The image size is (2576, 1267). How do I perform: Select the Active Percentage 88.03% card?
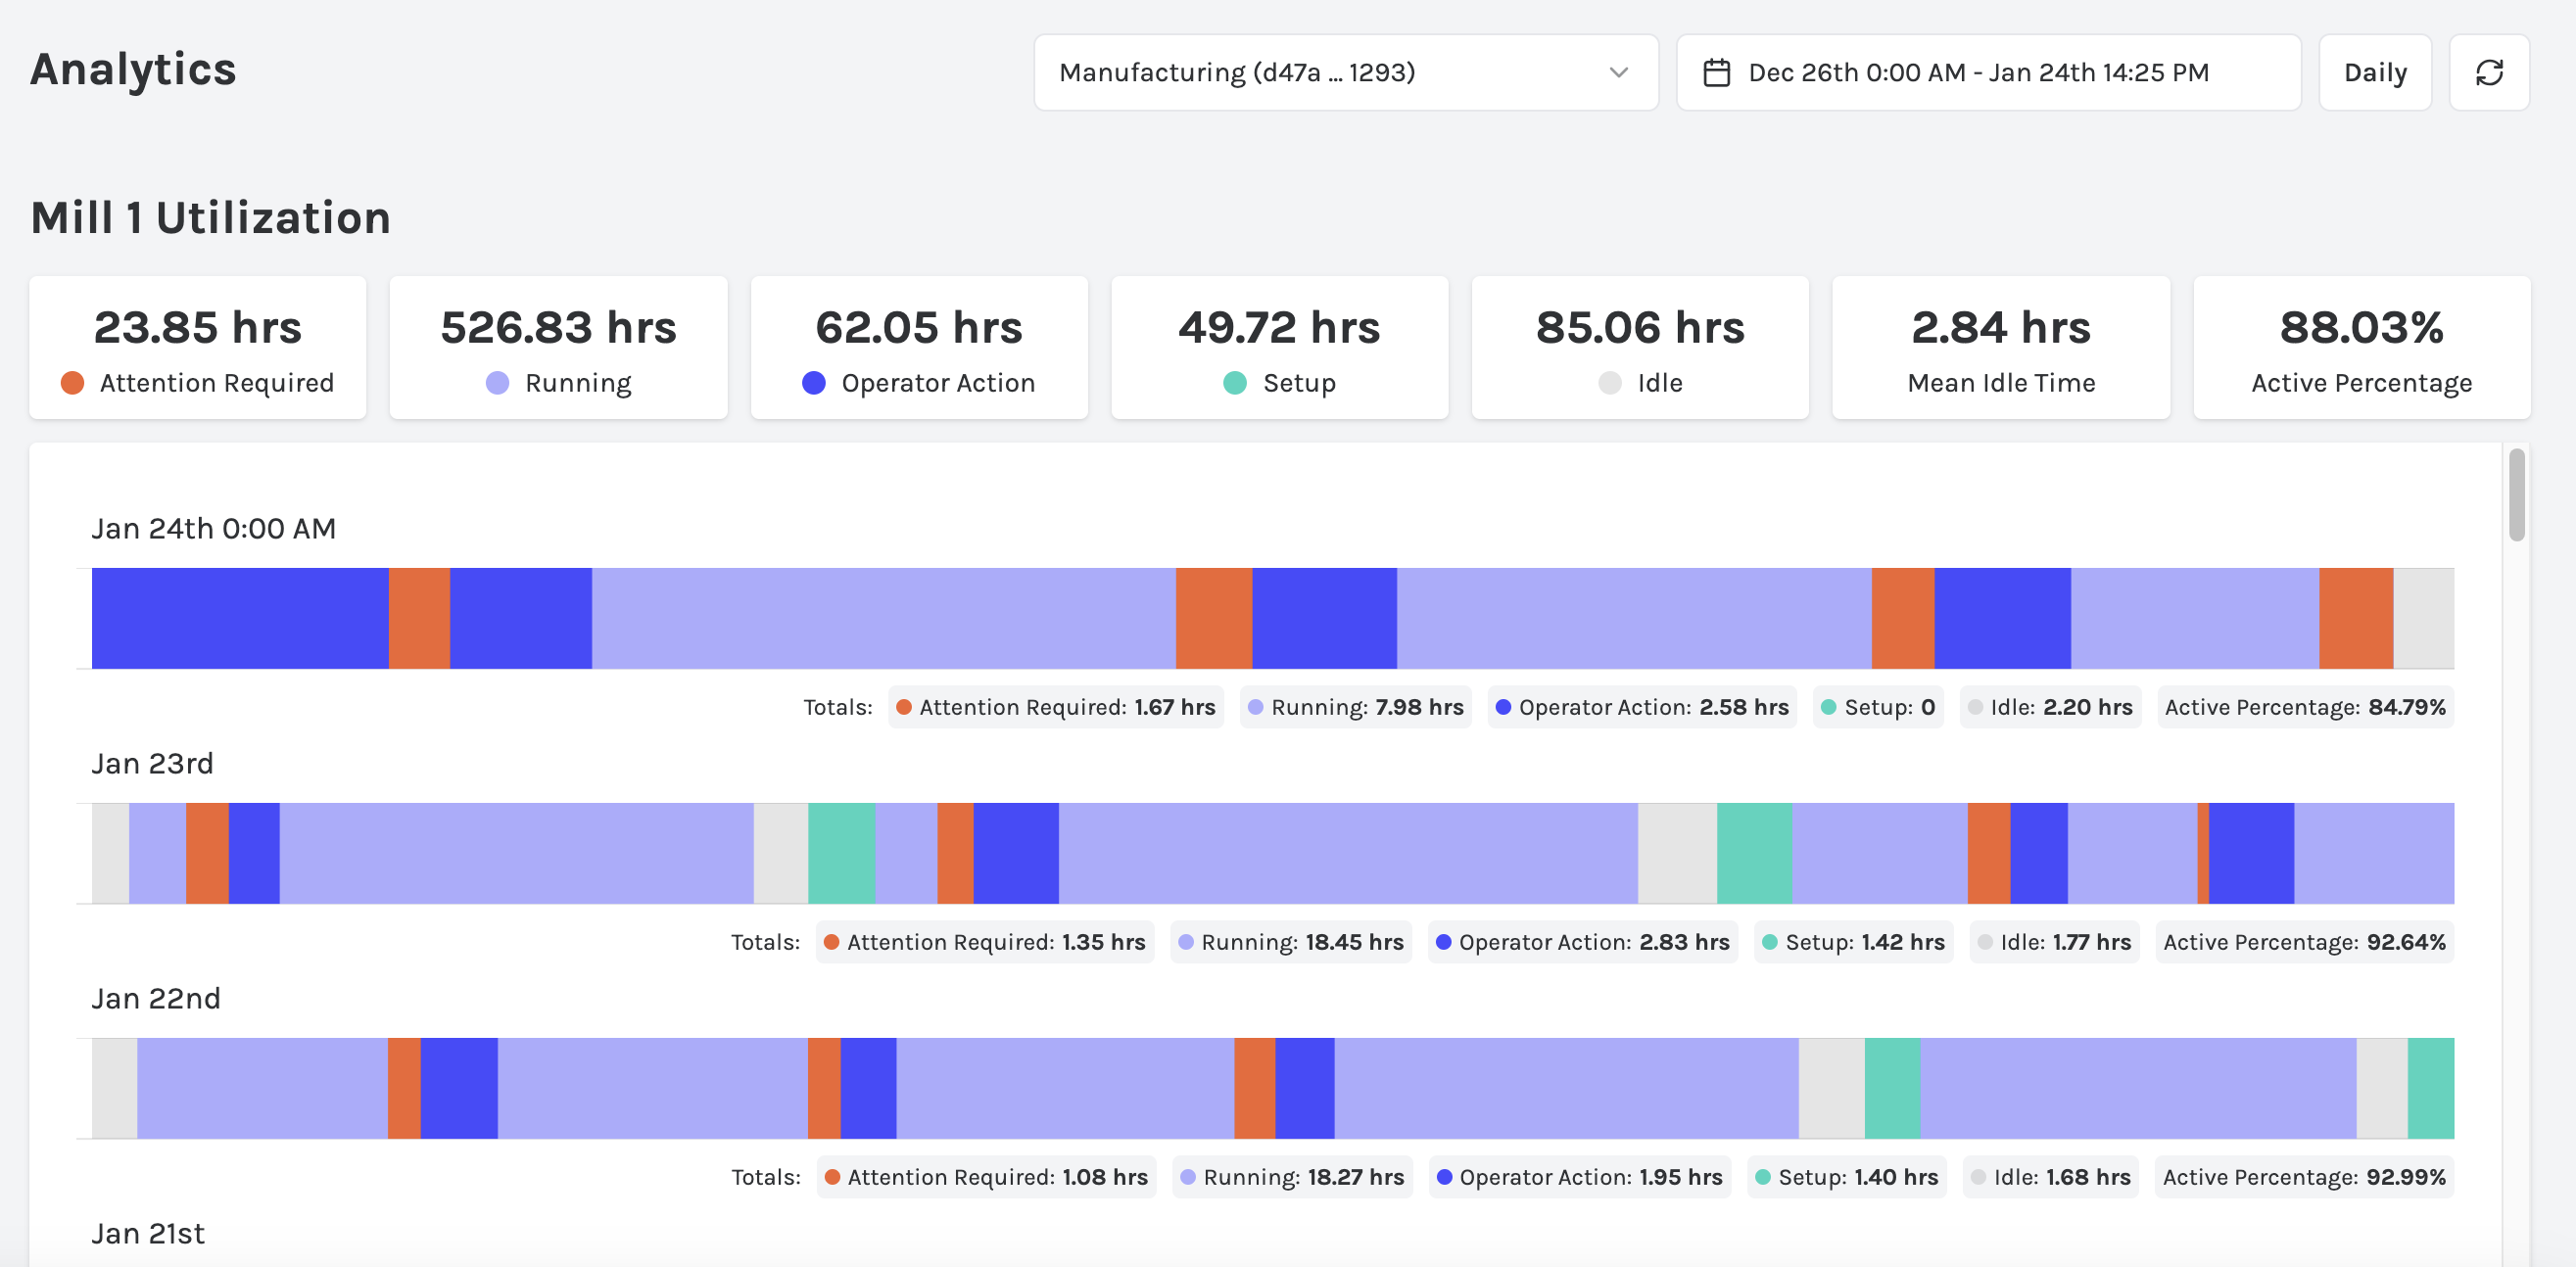2361,348
